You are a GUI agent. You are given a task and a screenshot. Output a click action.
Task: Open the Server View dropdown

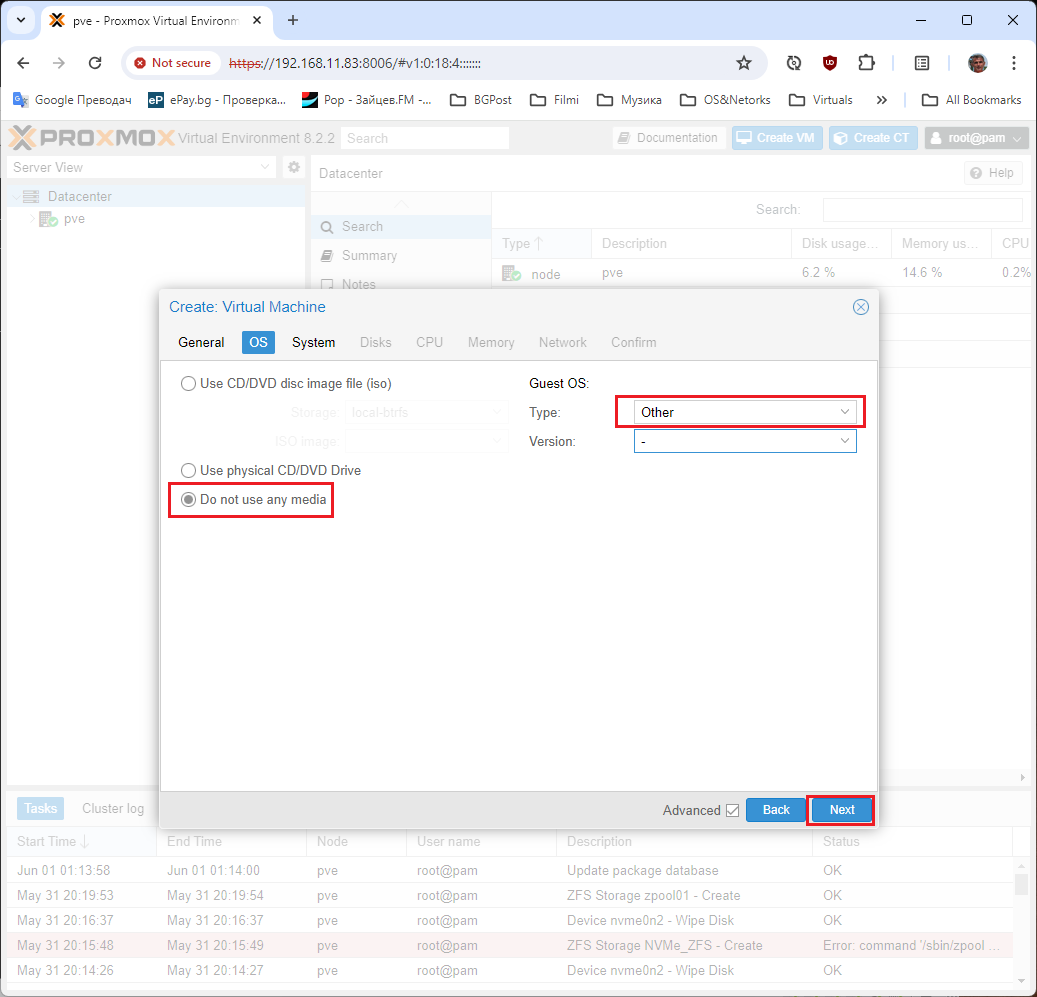(x=142, y=167)
